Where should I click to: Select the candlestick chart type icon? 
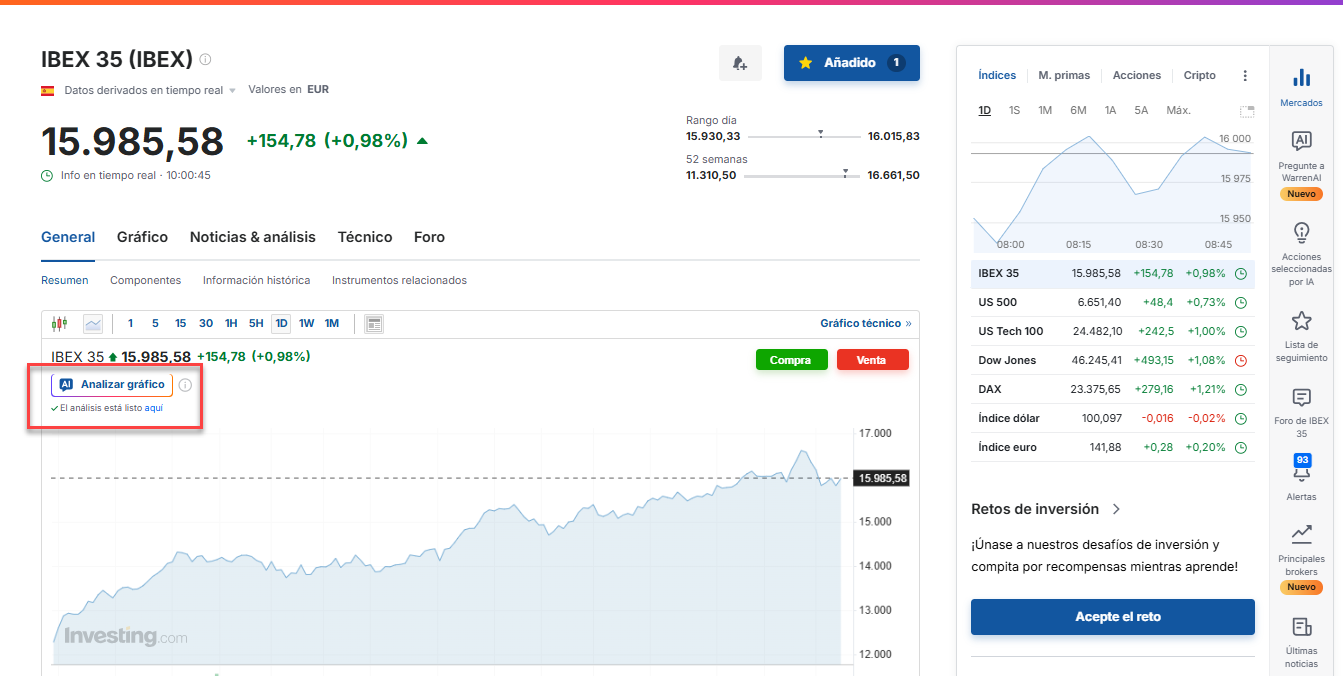60,323
